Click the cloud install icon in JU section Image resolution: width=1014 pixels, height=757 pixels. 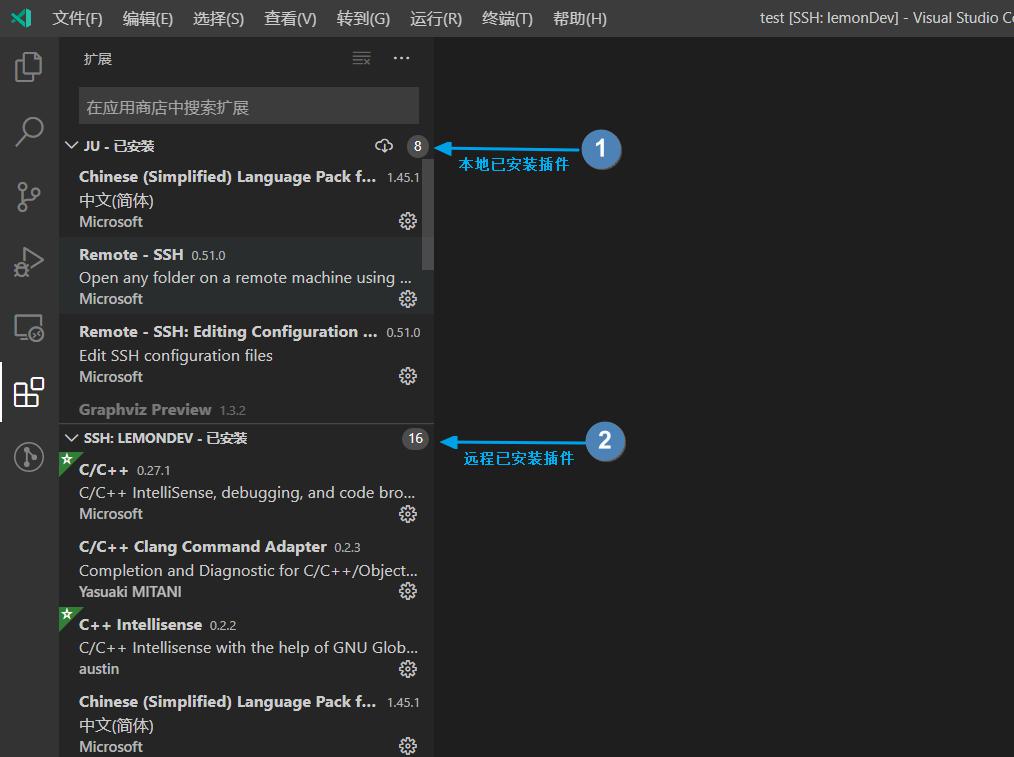tap(384, 145)
